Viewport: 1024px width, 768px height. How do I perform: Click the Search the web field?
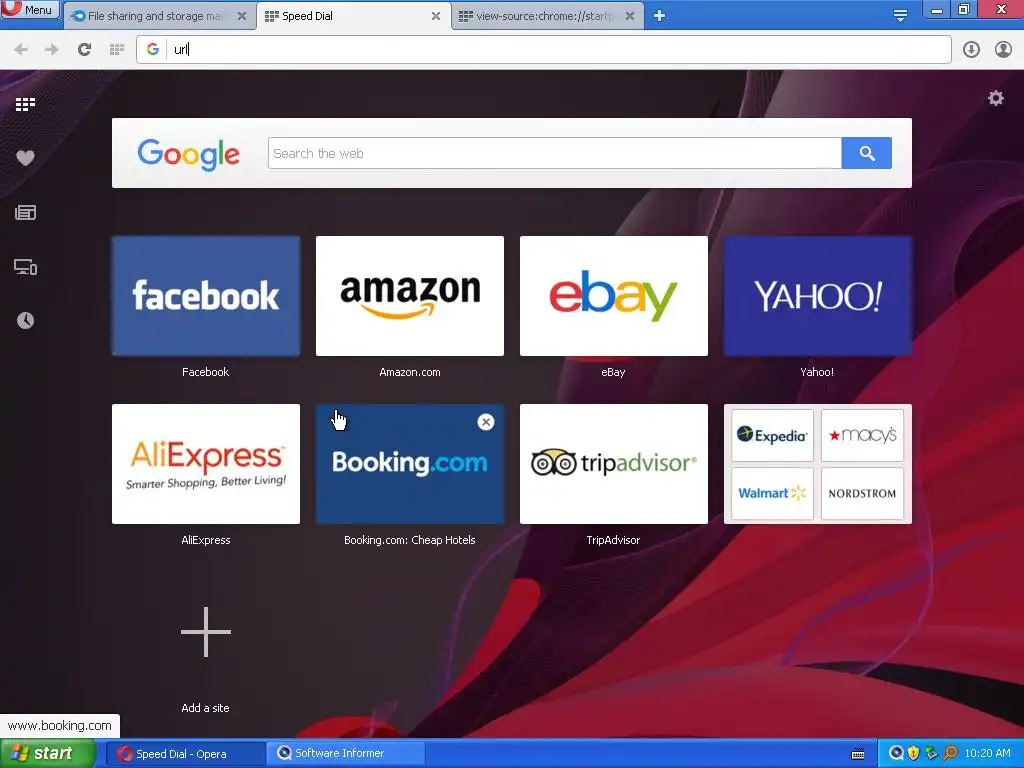[x=554, y=153]
